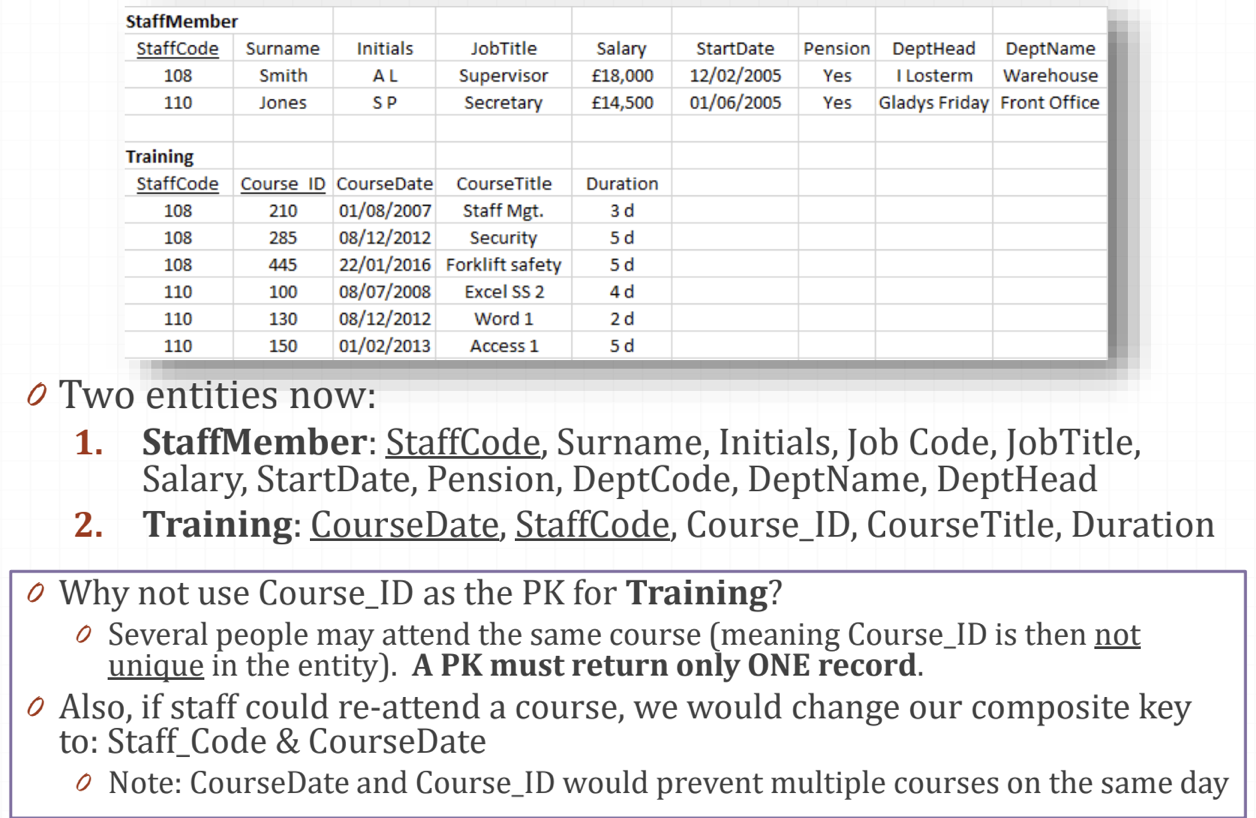Click the Training table title cell

point(160,156)
